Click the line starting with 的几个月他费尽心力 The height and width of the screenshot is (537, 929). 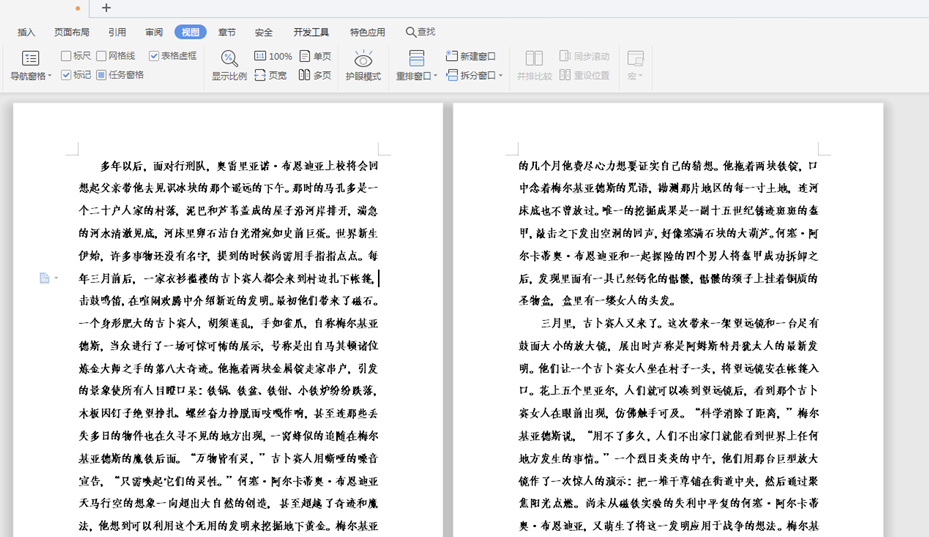[x=668, y=166]
